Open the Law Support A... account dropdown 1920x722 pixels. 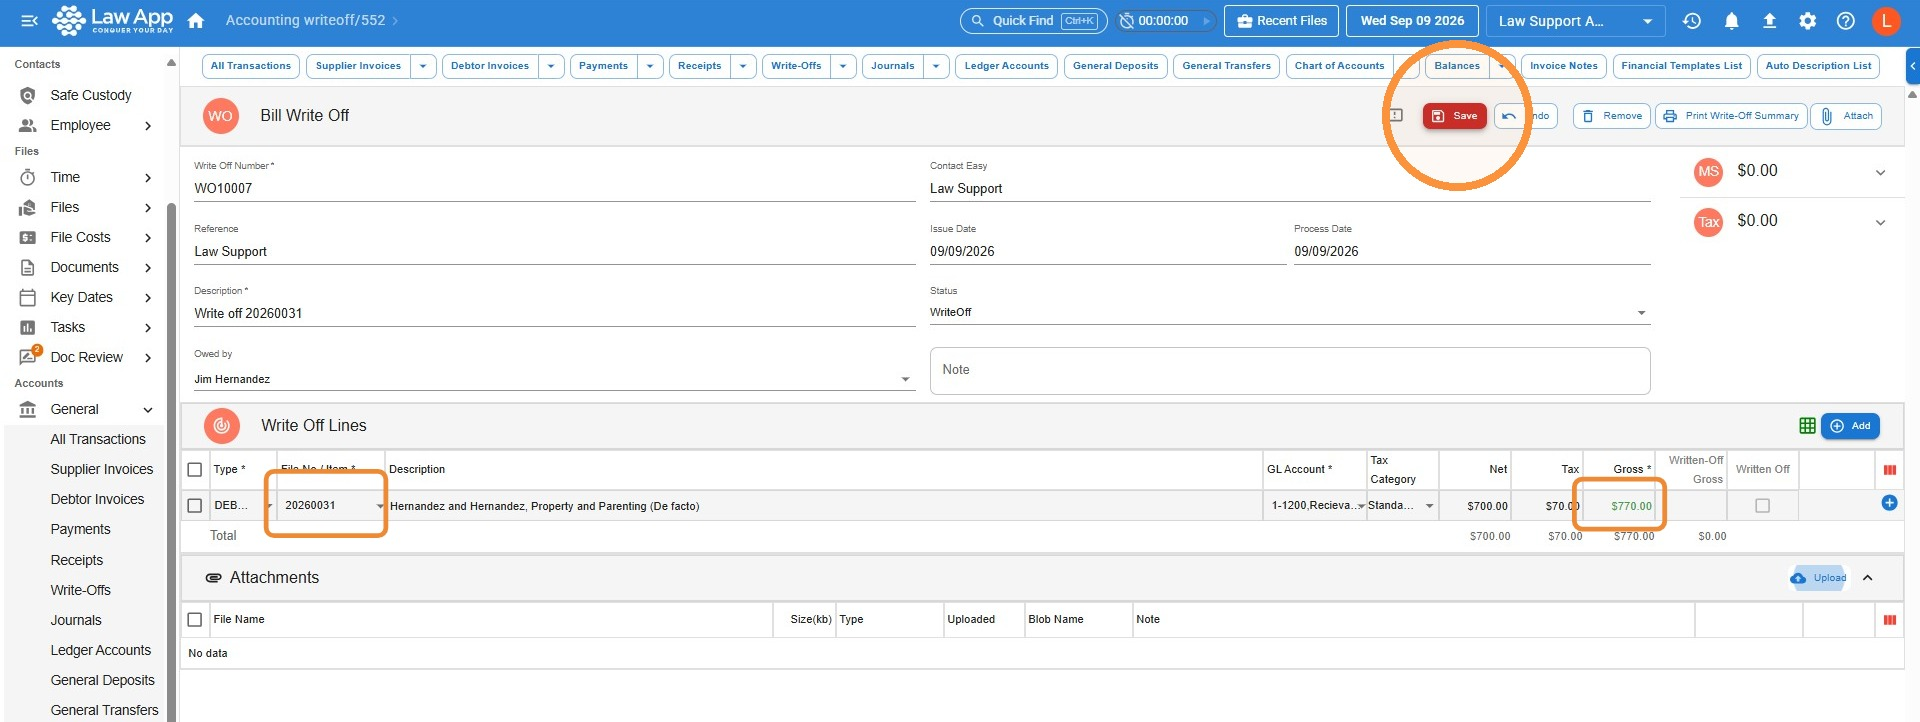click(1575, 21)
